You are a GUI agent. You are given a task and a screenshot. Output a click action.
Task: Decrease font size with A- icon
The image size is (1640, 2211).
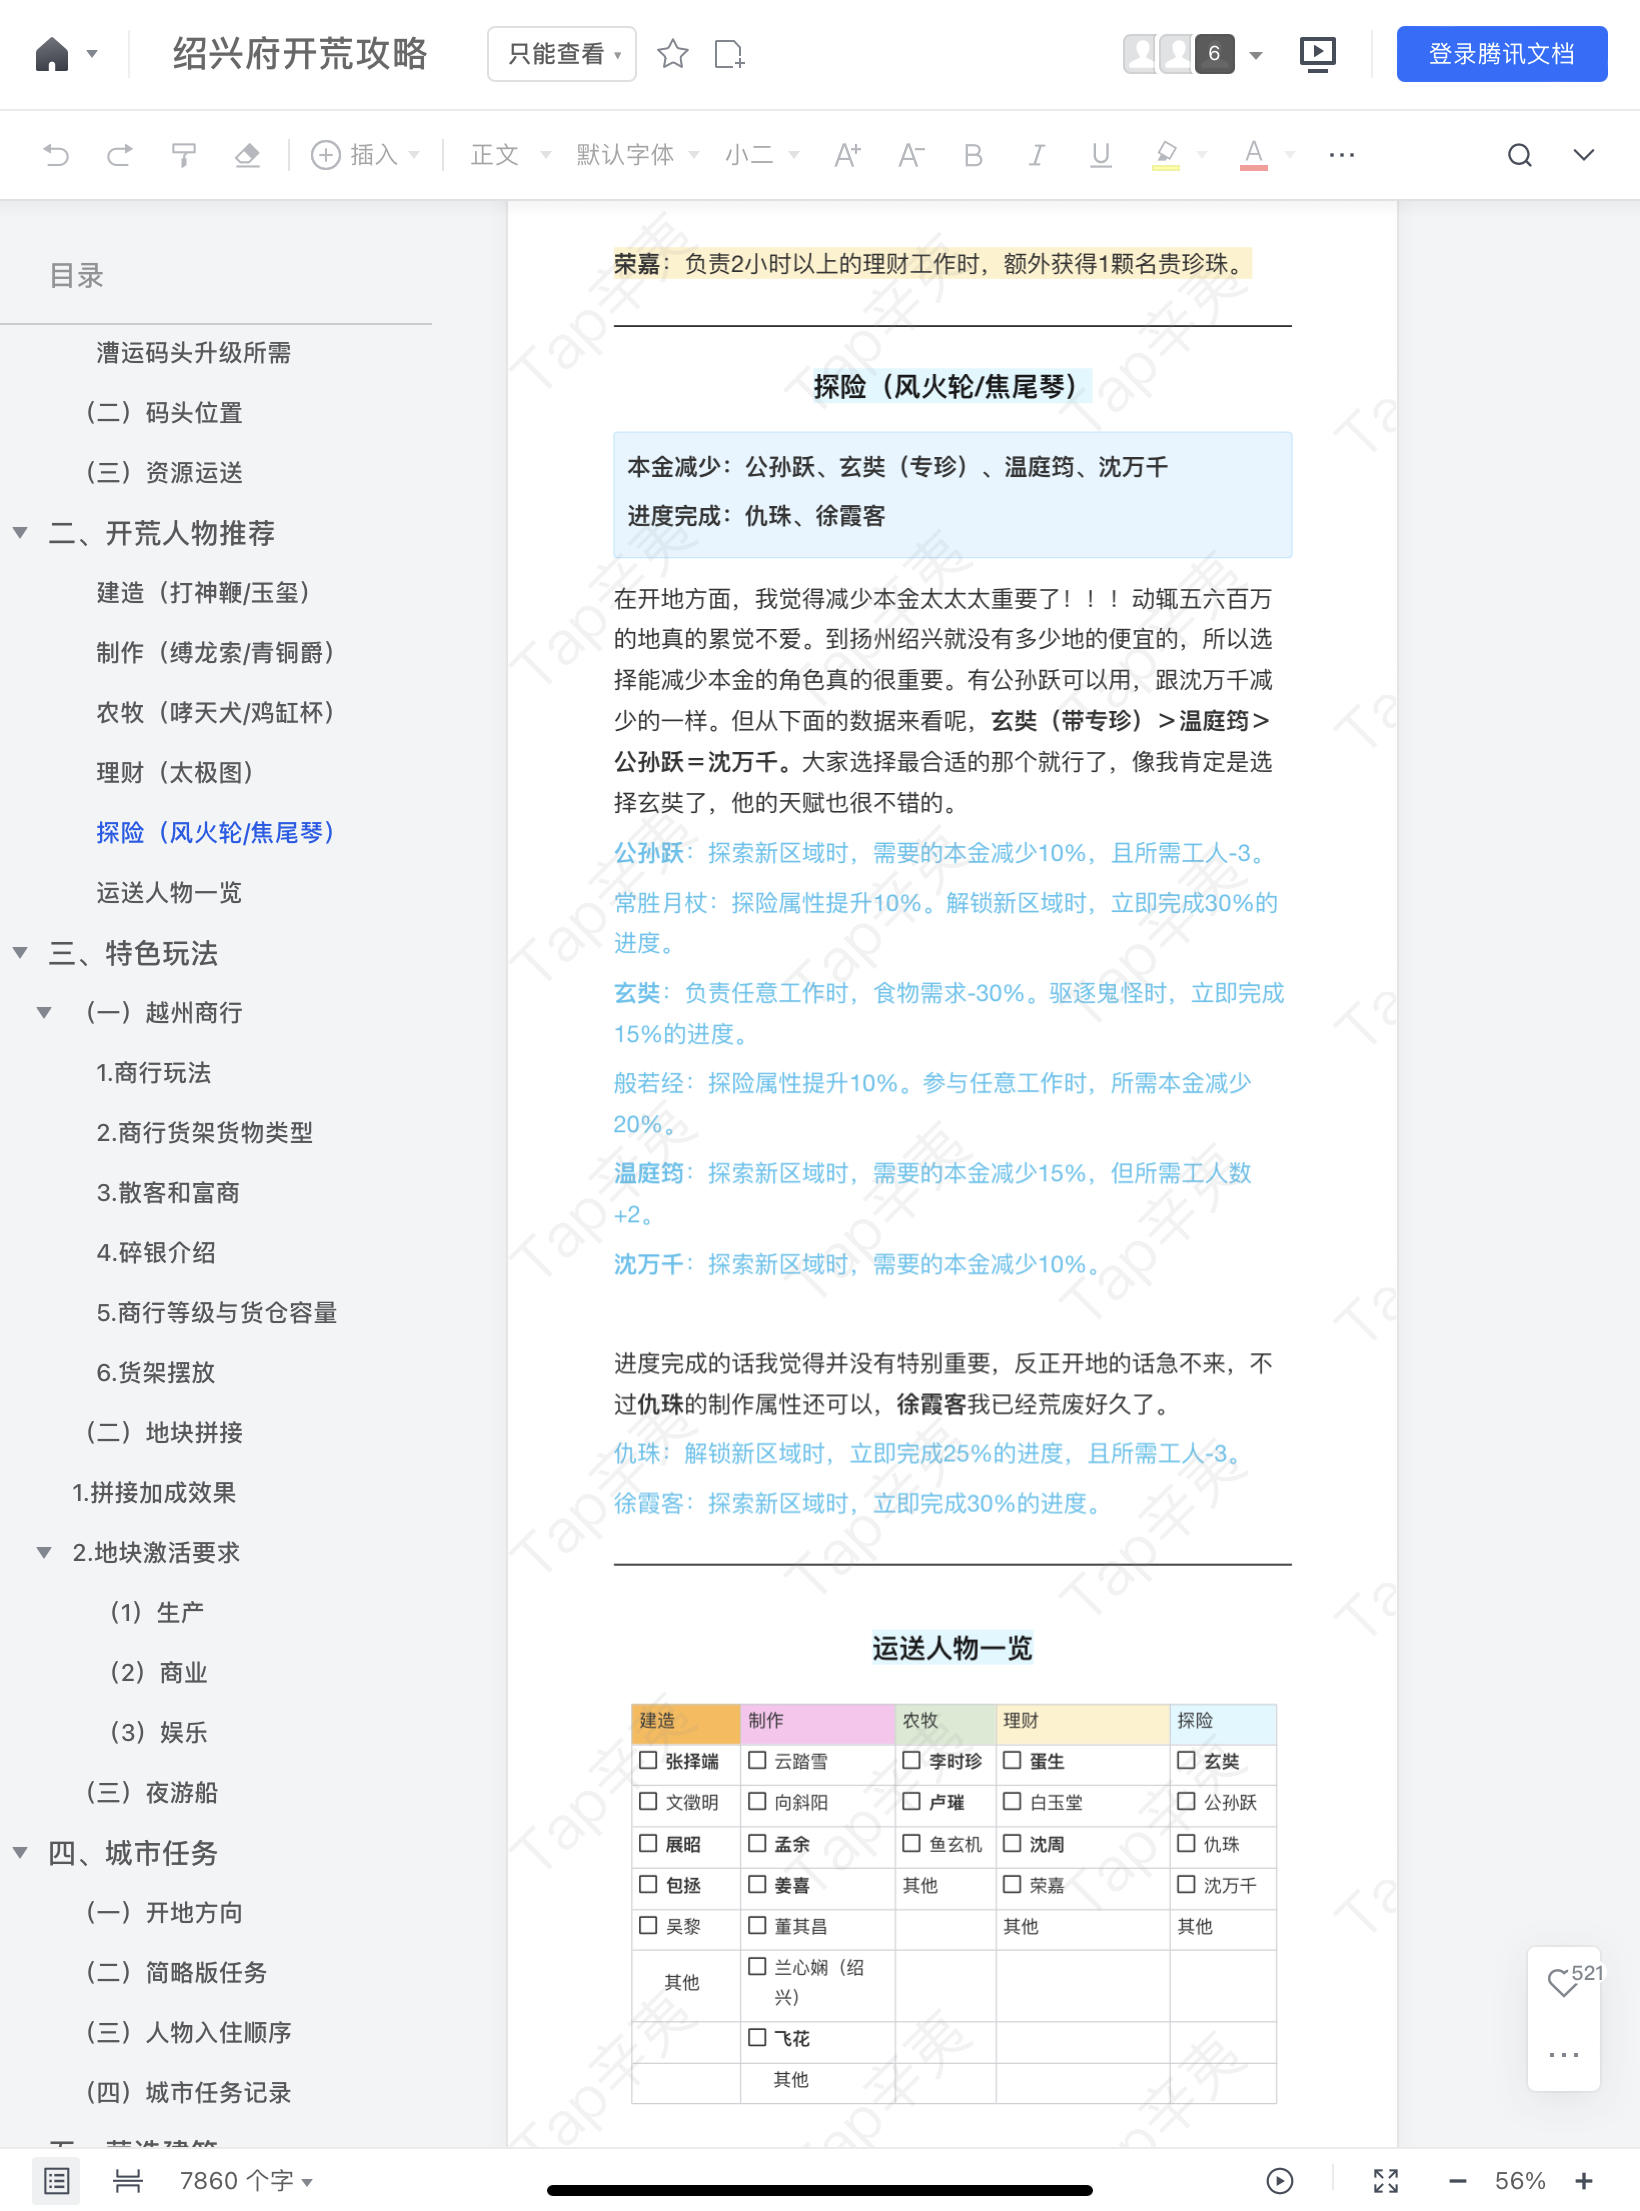coord(911,155)
